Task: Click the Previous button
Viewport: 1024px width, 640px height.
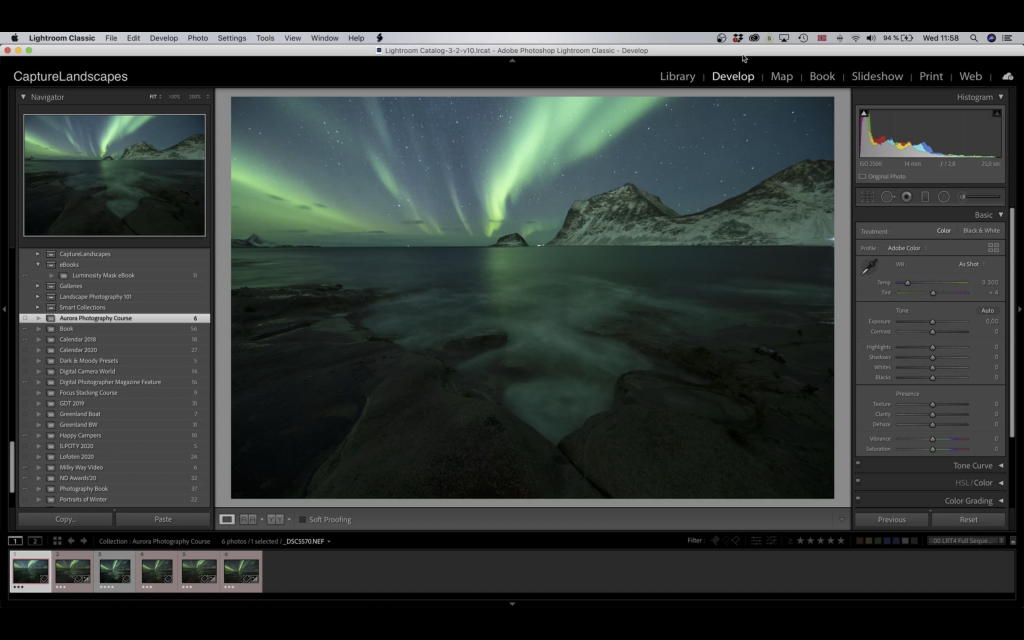Action: [891, 519]
